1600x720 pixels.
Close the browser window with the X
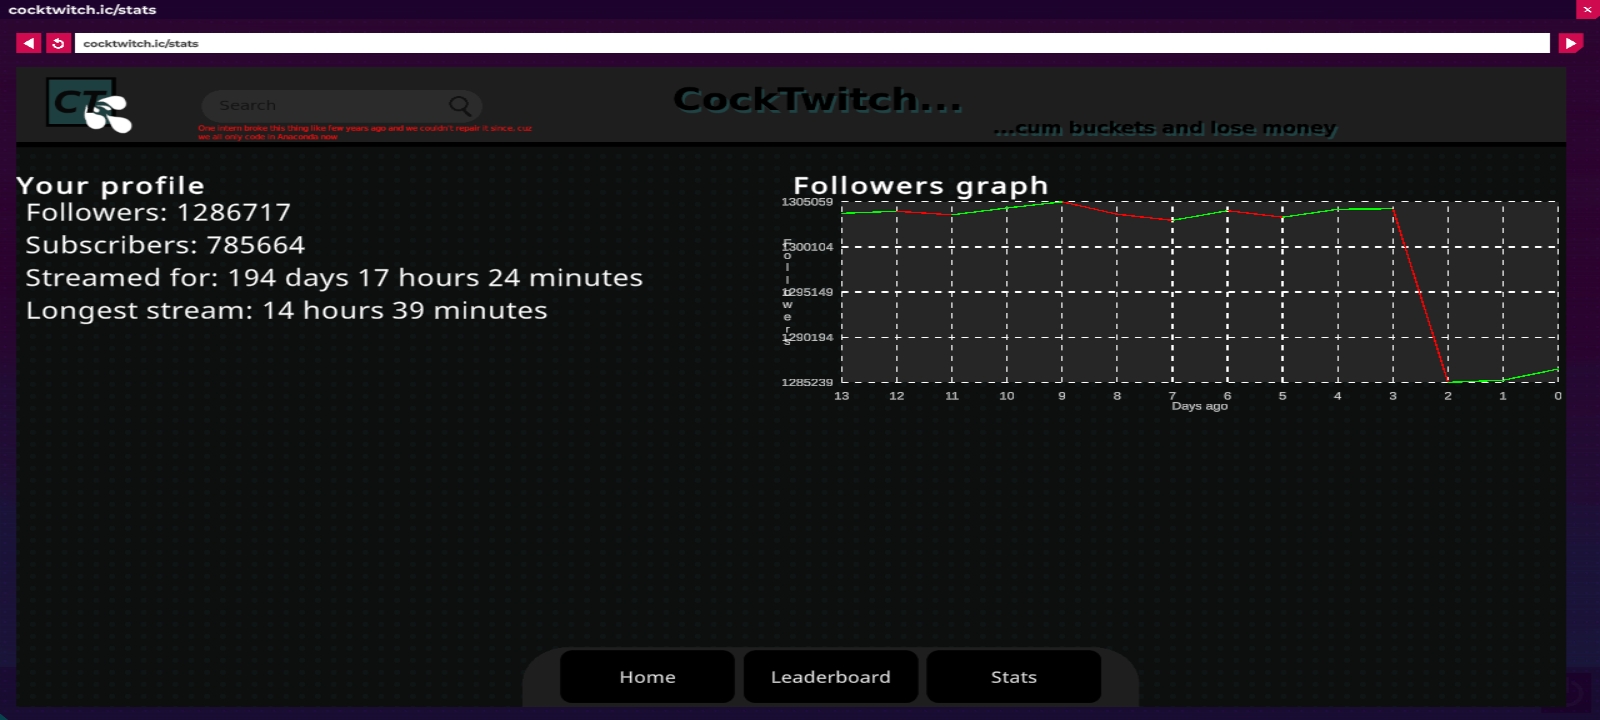(1587, 9)
